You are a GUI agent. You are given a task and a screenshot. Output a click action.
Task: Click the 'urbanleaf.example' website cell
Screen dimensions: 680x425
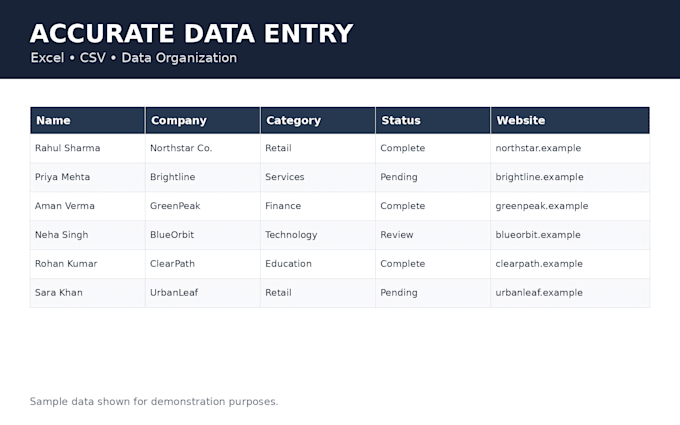point(570,293)
